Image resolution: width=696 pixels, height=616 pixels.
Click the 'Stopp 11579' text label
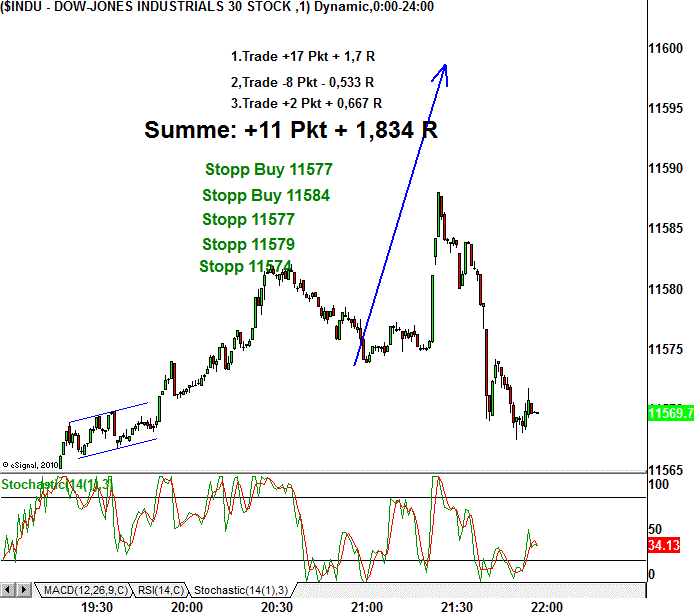pyautogui.click(x=248, y=244)
